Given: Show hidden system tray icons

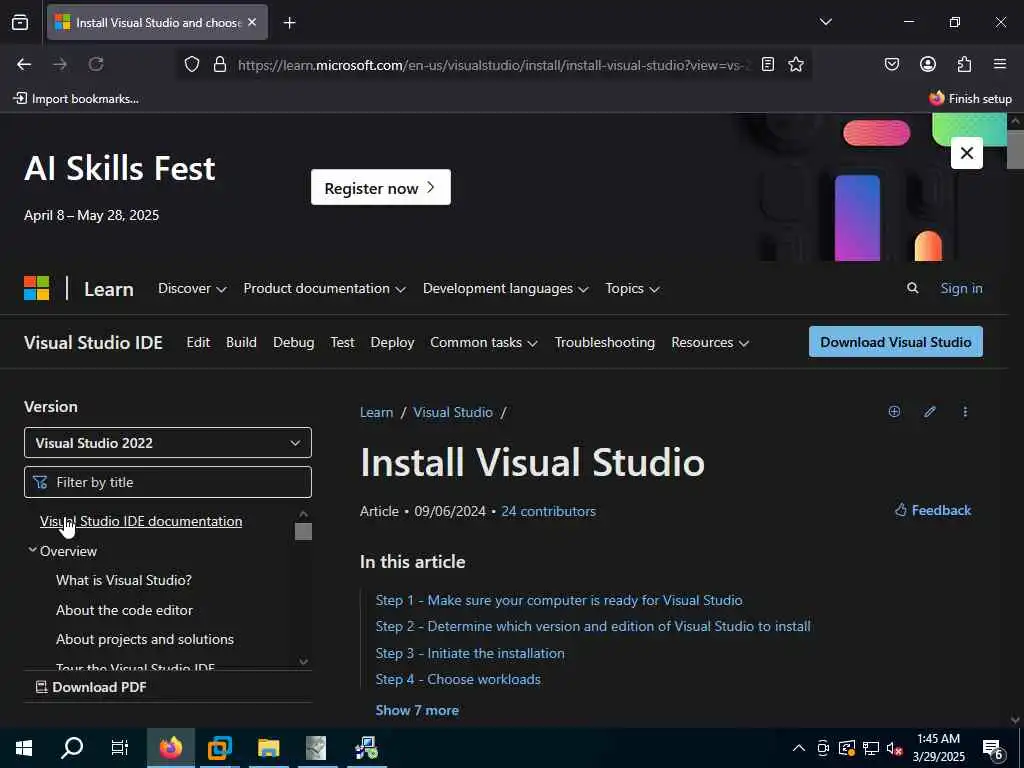Looking at the screenshot, I should pos(798,748).
